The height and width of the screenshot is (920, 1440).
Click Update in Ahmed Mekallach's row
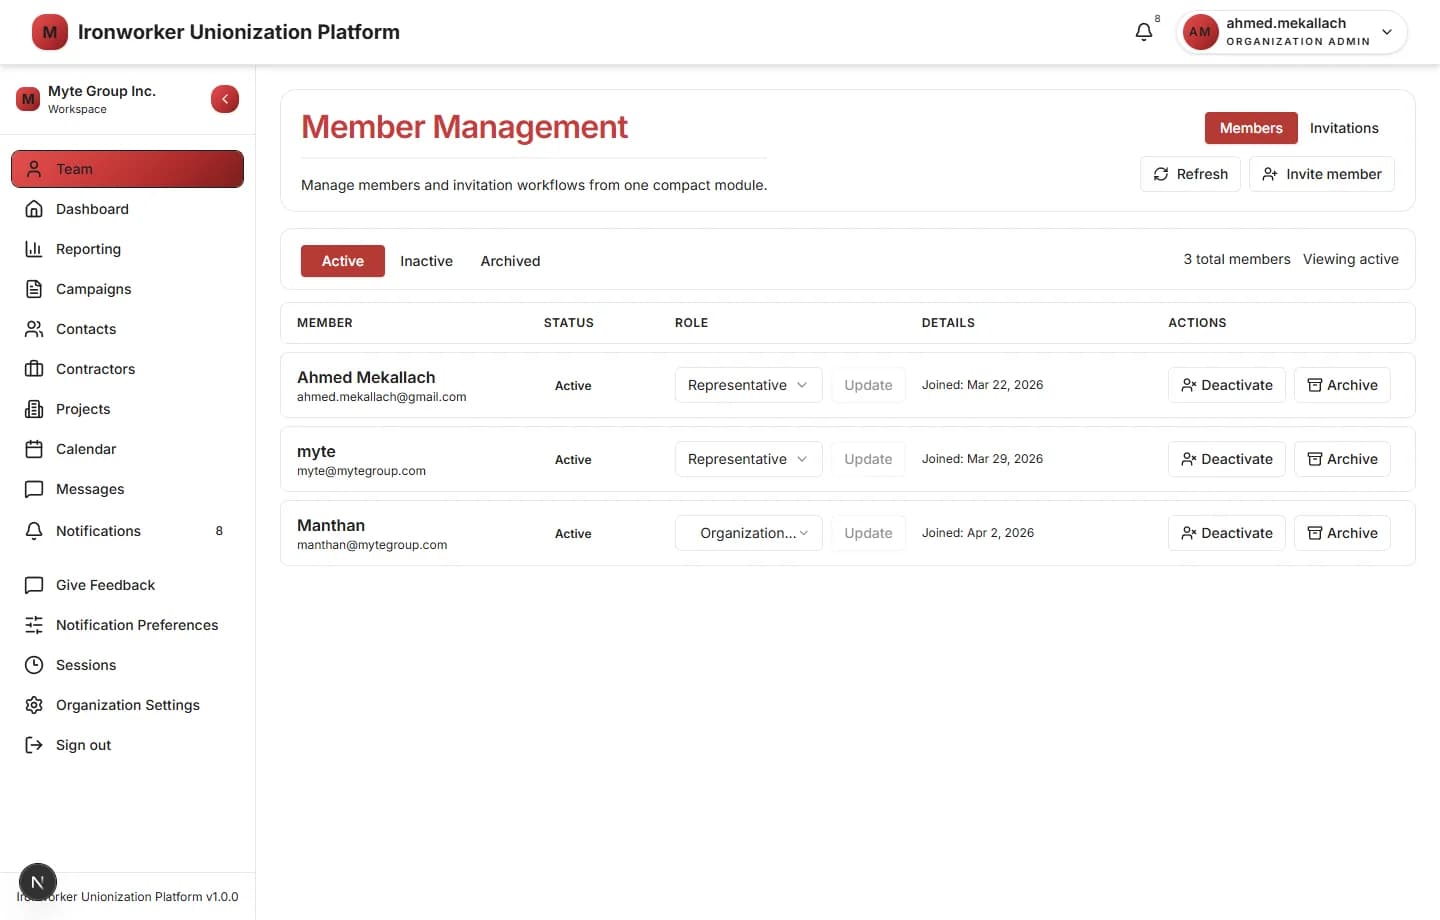pyautogui.click(x=868, y=385)
